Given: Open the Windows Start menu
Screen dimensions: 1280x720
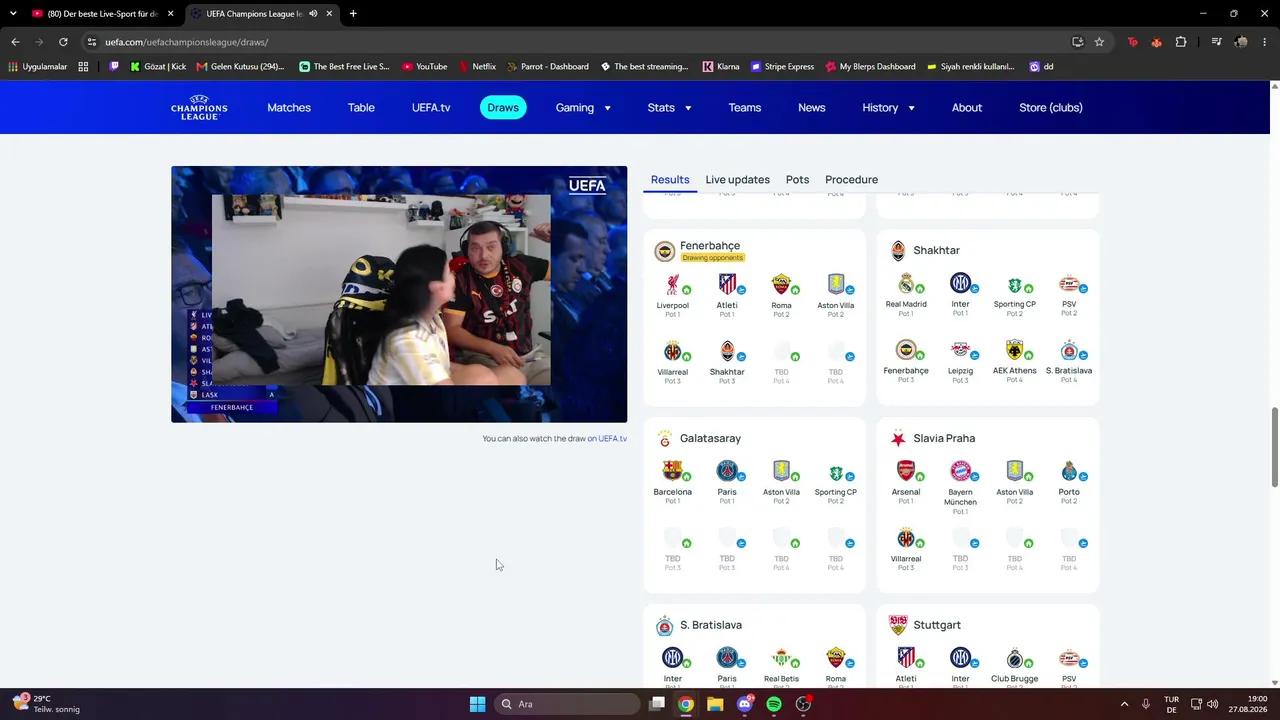Looking at the screenshot, I should (478, 704).
